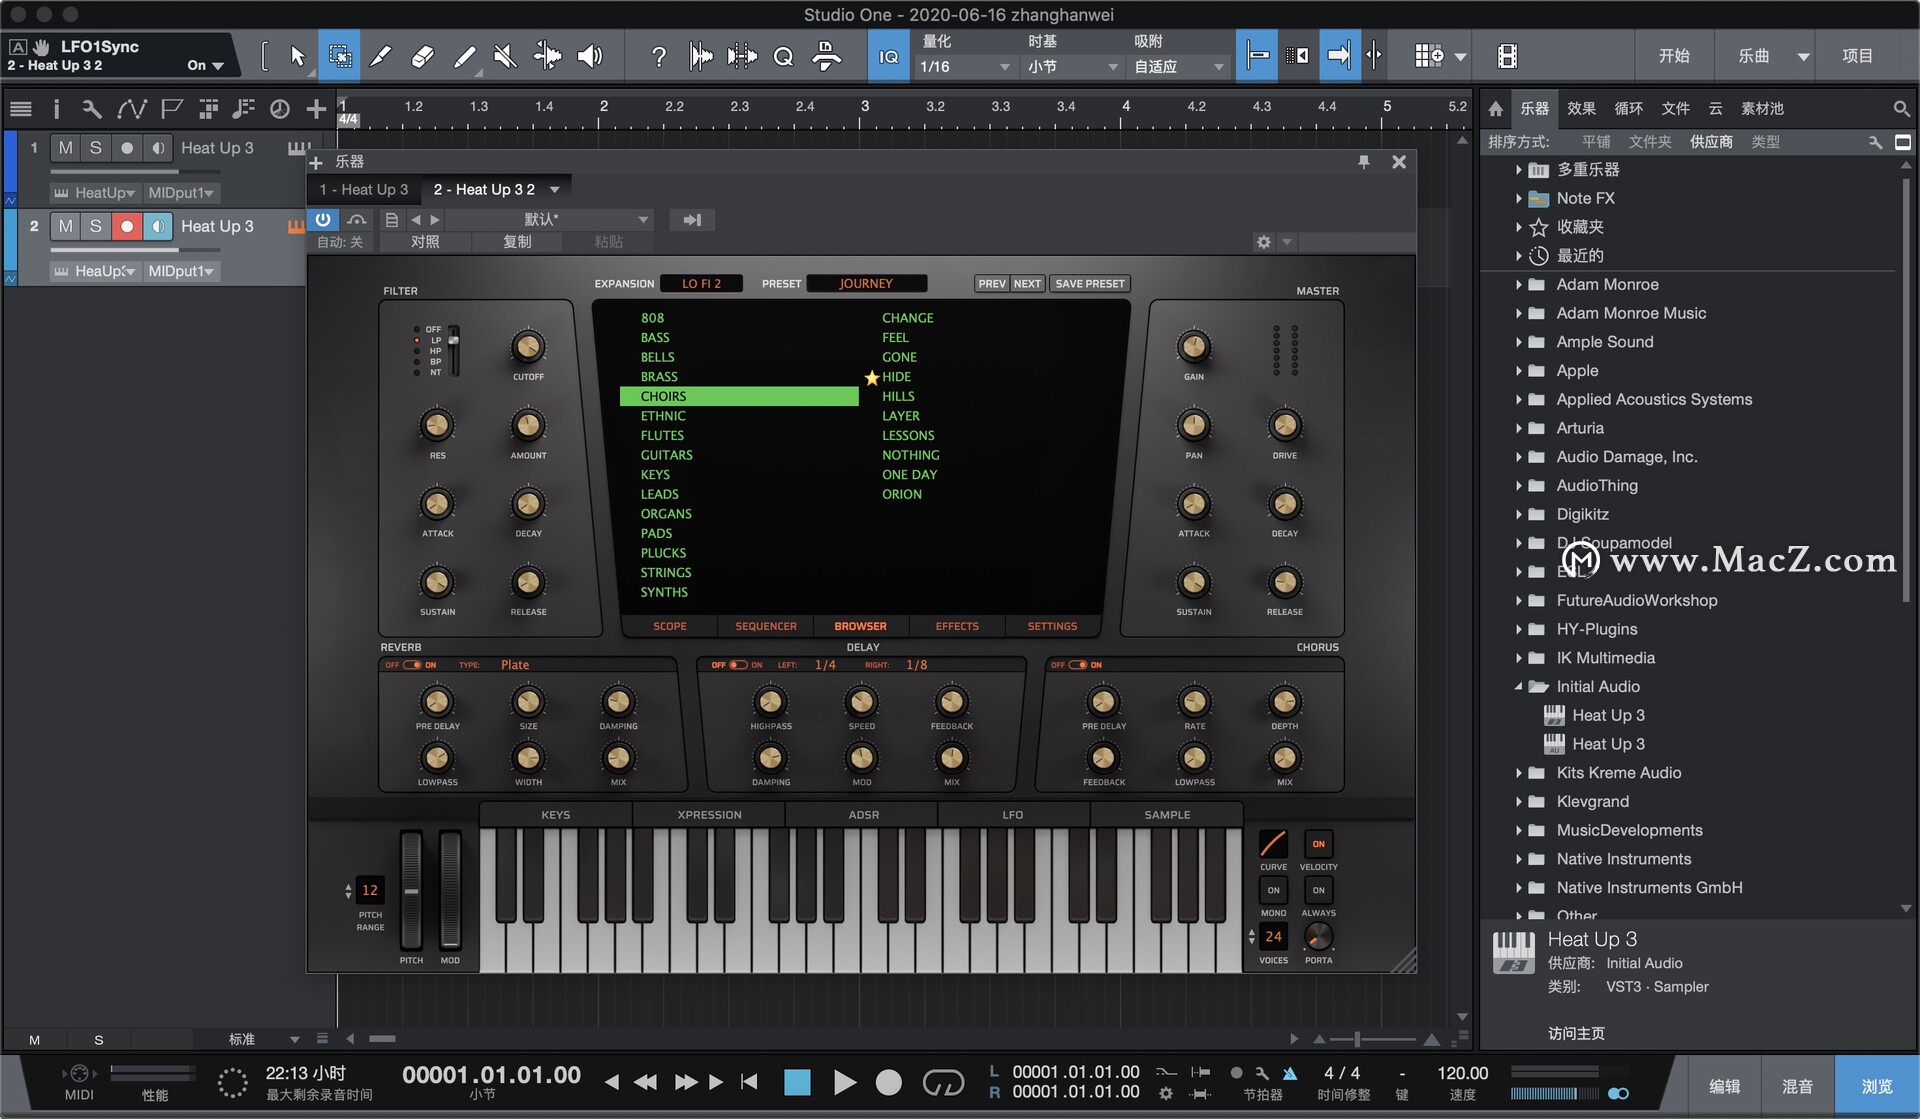
Task: Click 访问主页 vendor link
Action: point(1576,1033)
